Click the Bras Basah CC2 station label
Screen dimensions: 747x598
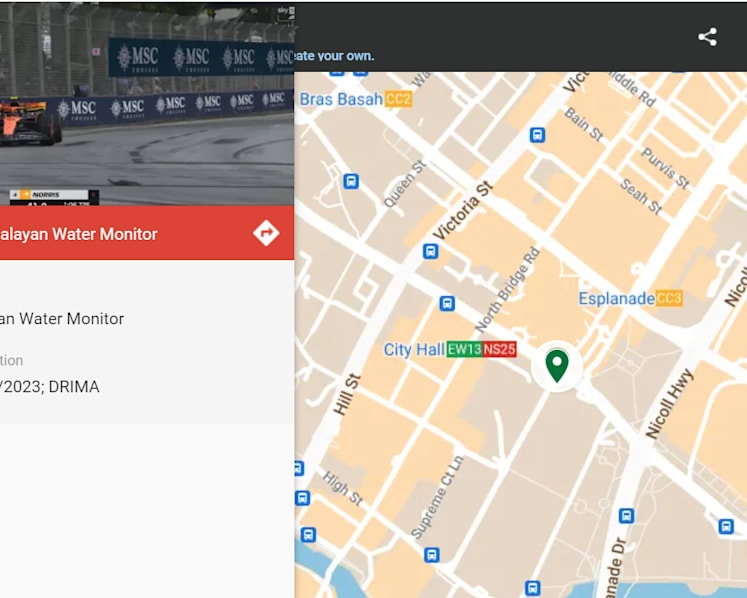355,99
